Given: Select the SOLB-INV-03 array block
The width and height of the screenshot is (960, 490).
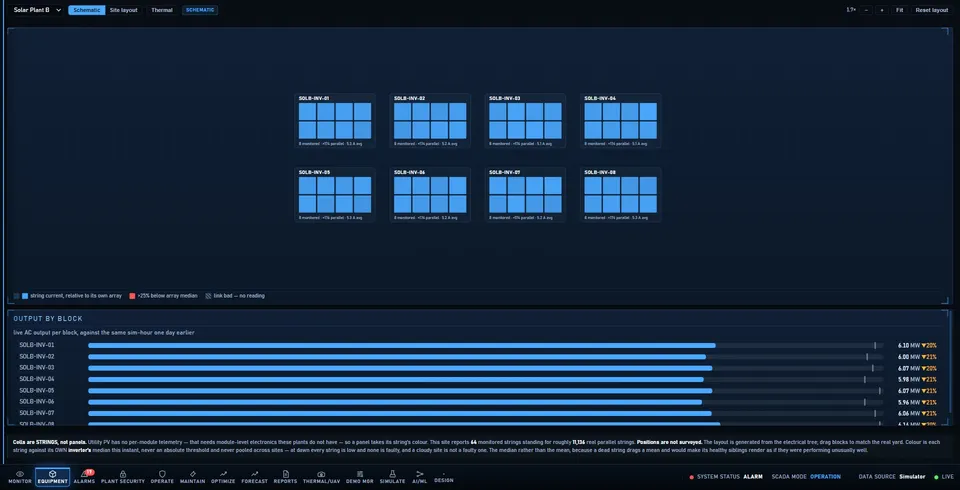Looking at the screenshot, I should pos(525,121).
